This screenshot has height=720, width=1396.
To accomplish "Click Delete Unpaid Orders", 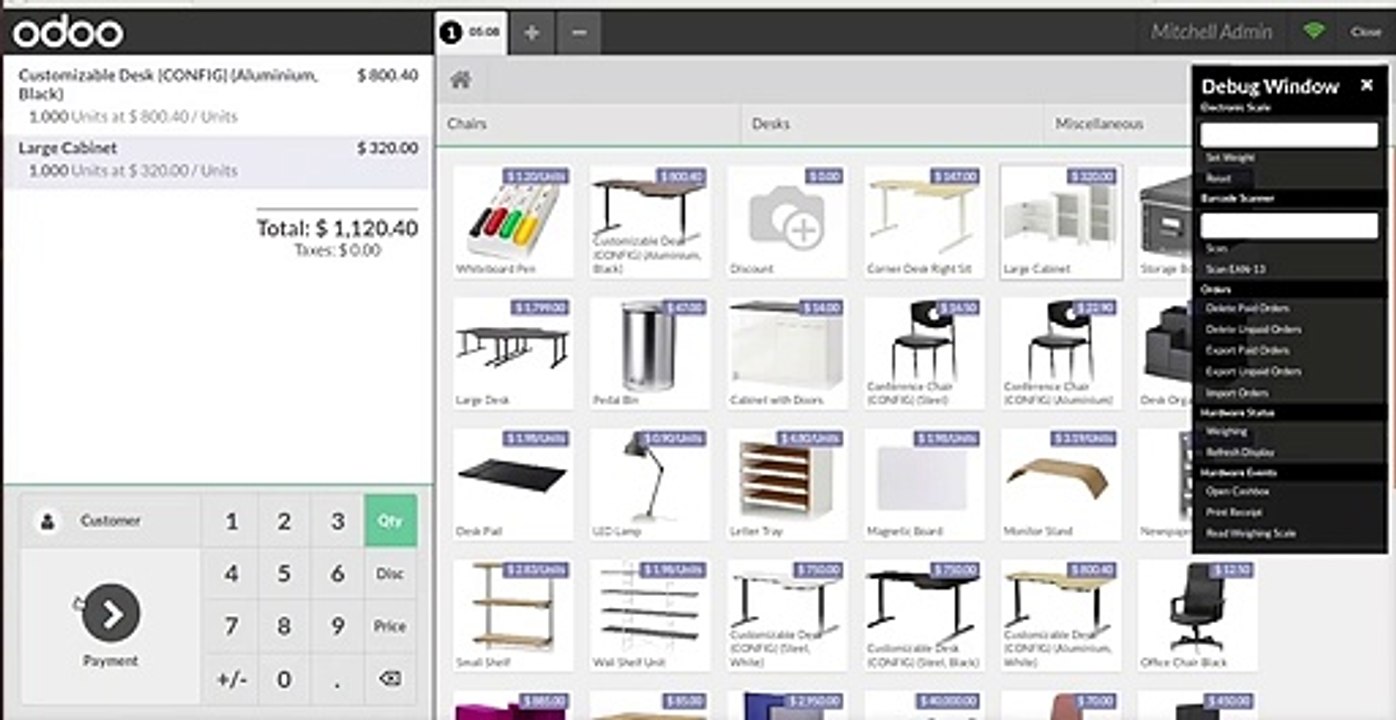I will [1253, 330].
